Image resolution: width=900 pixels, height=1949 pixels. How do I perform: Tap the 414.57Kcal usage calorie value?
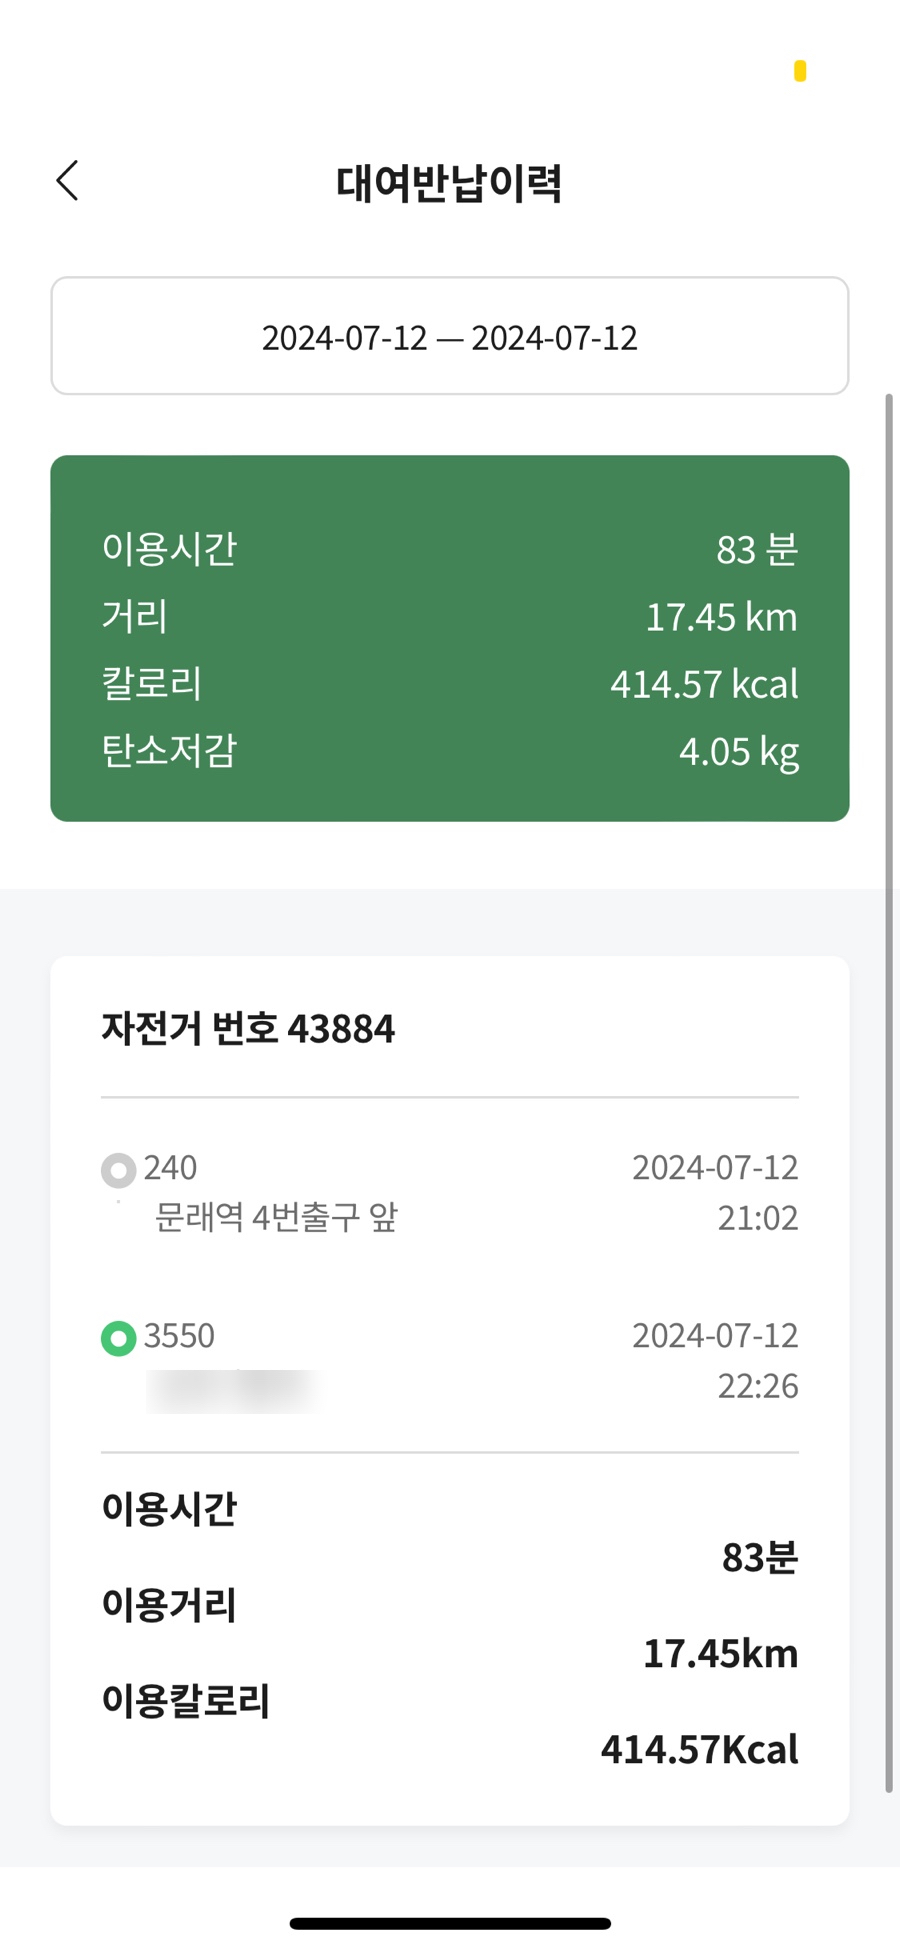pos(699,1750)
